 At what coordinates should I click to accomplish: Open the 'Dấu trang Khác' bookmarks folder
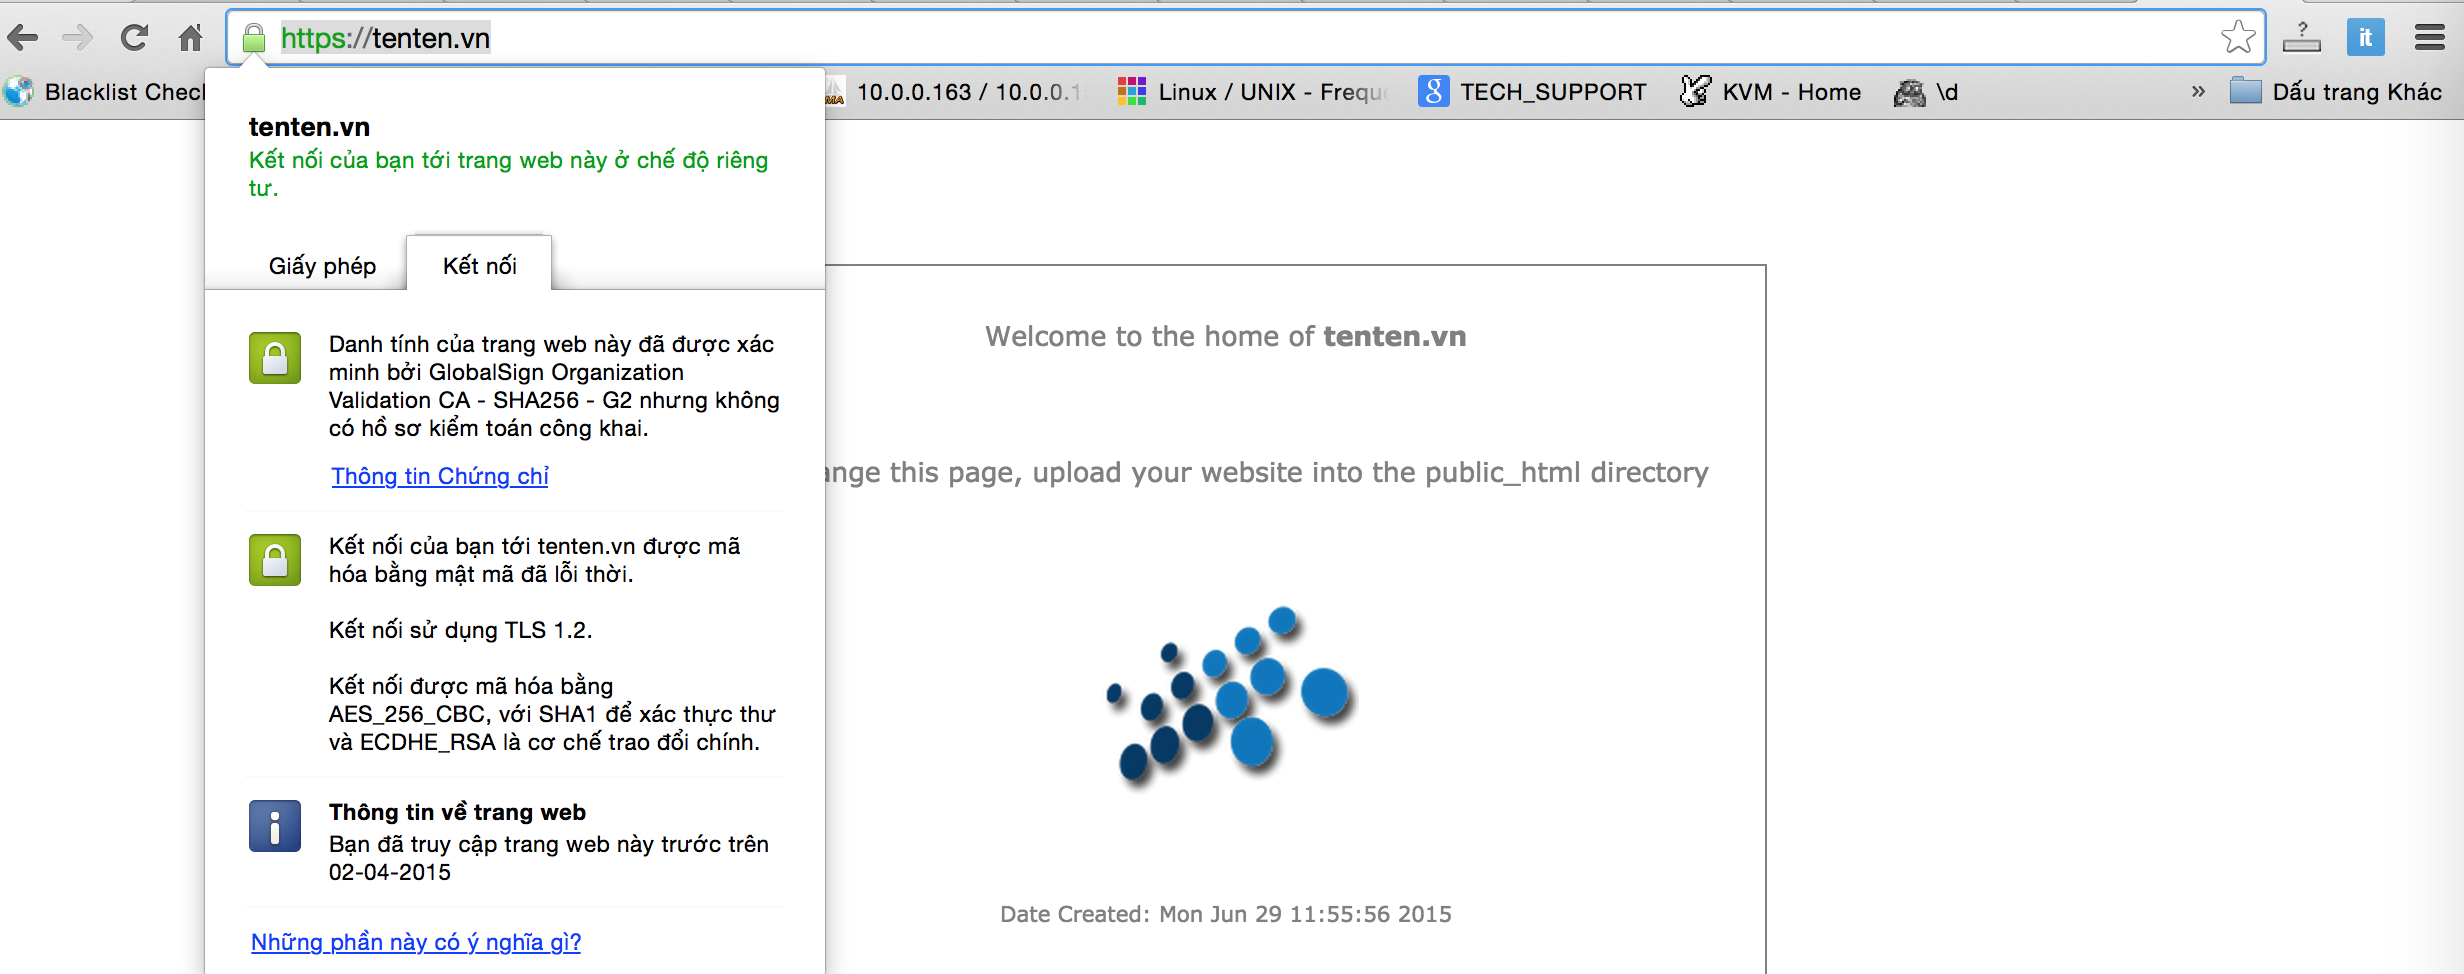[x=2336, y=92]
